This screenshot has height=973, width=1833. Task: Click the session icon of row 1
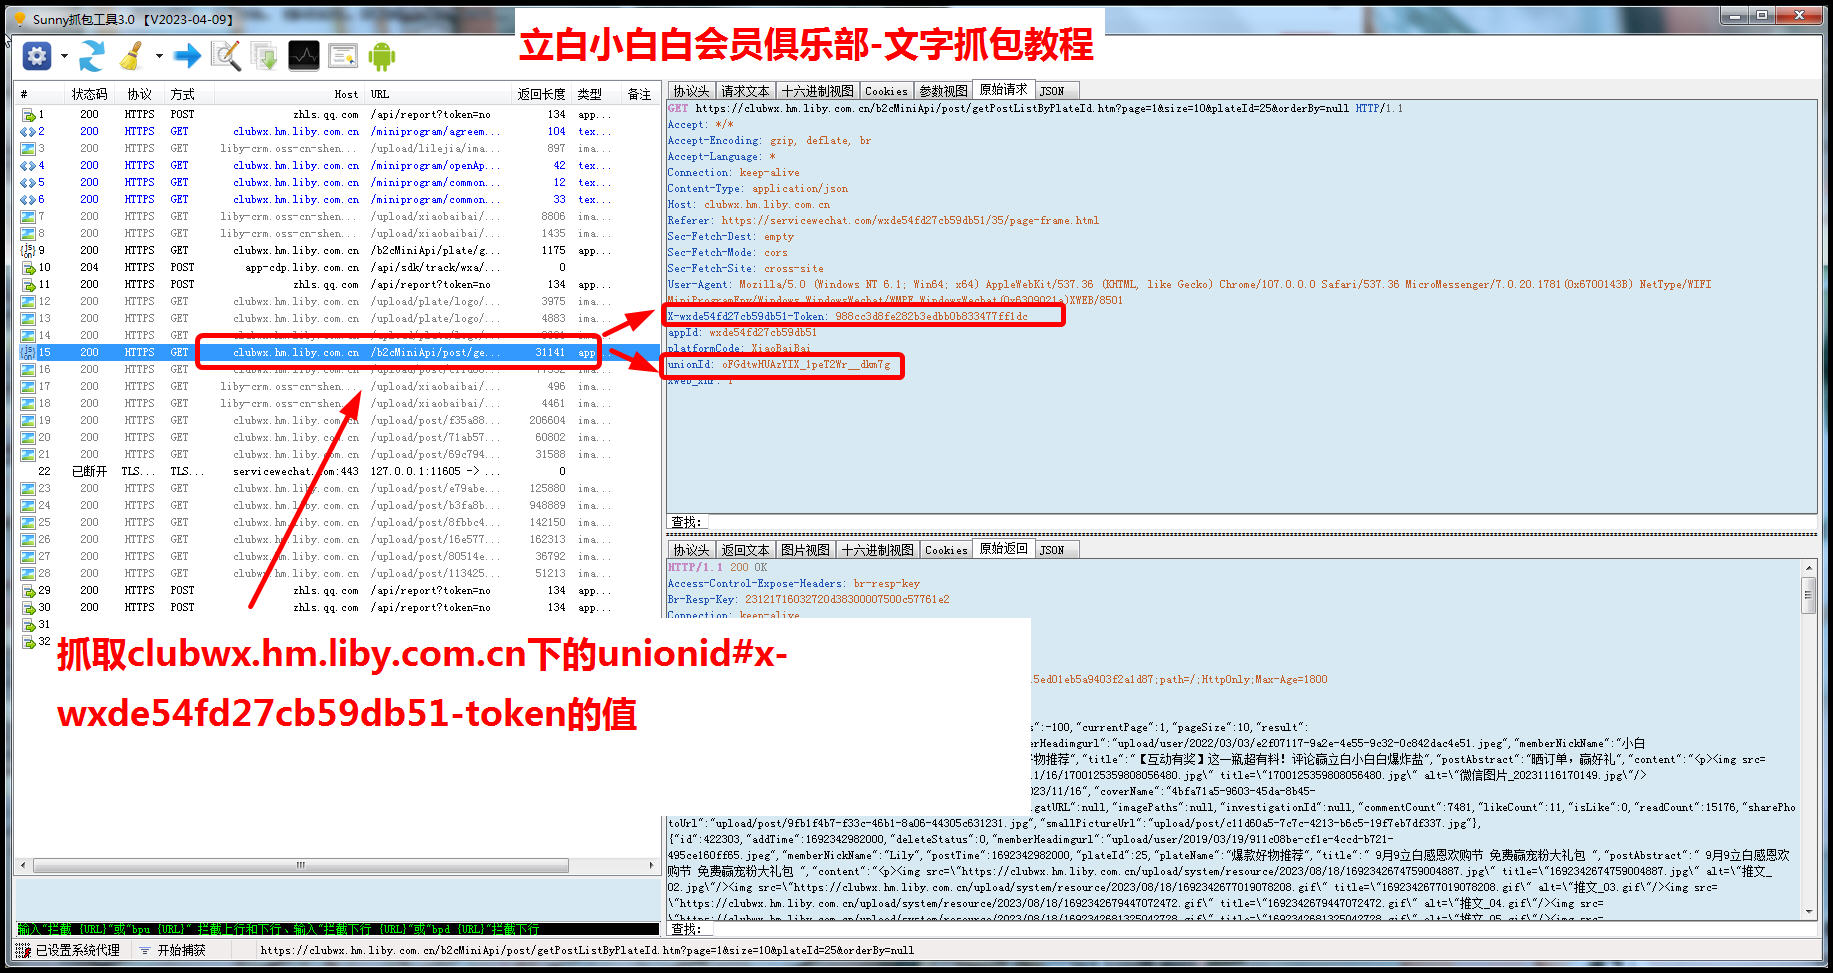pos(28,115)
